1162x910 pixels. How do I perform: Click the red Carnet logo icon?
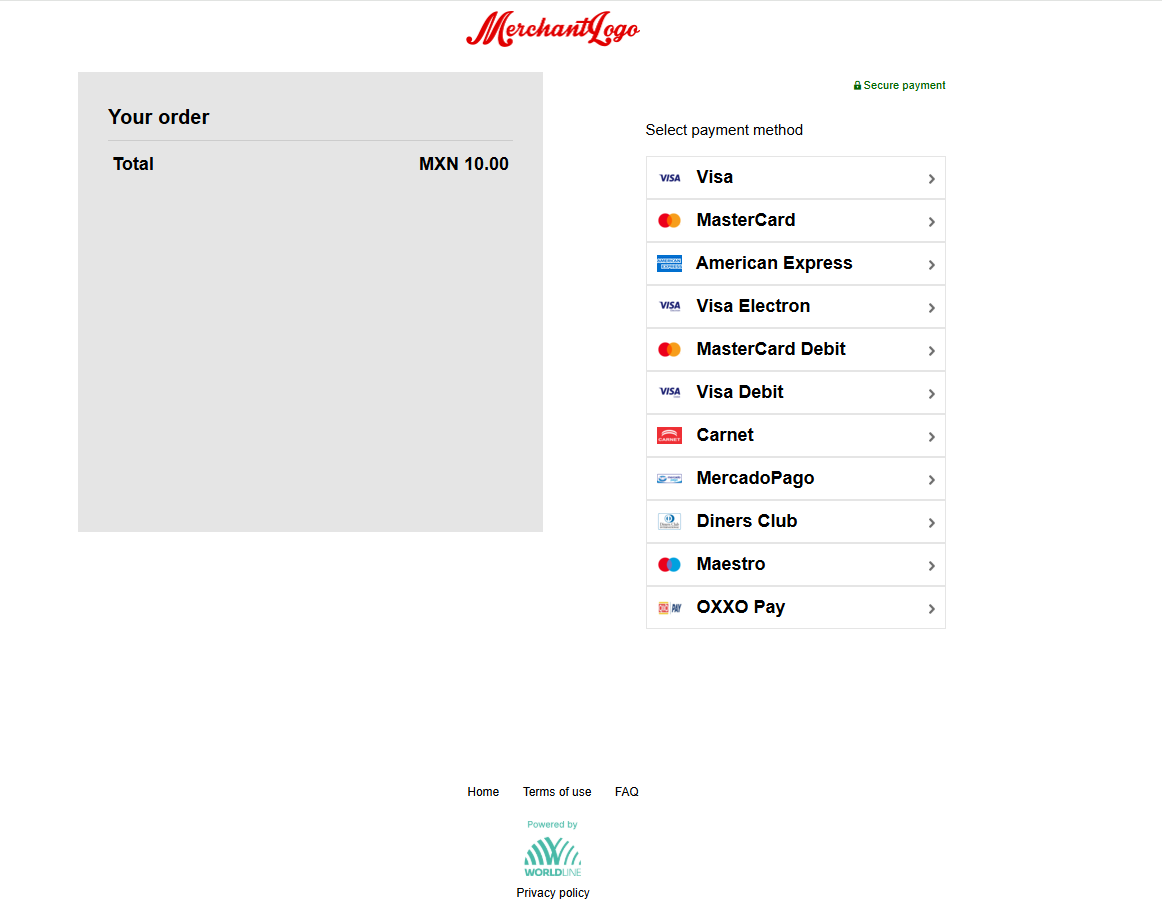pyautogui.click(x=669, y=436)
